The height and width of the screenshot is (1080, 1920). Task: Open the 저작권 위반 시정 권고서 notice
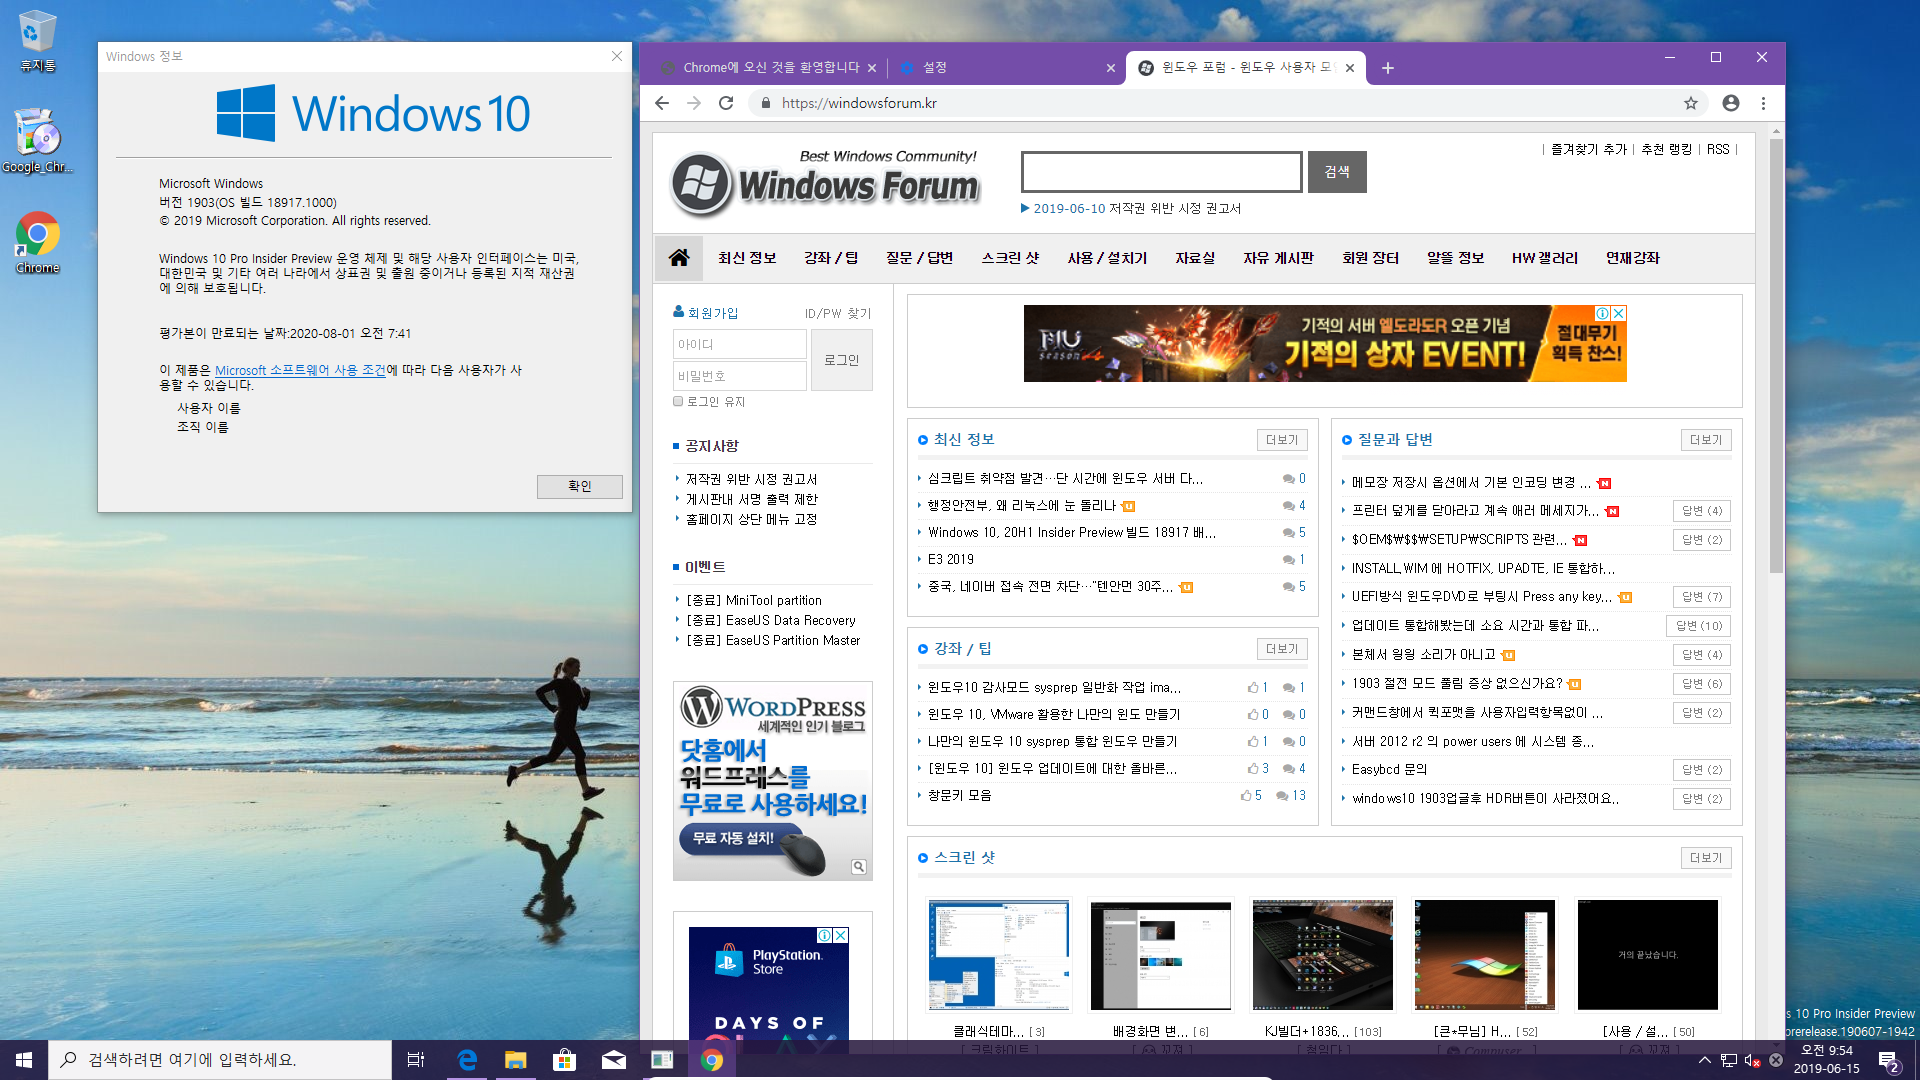tap(751, 480)
